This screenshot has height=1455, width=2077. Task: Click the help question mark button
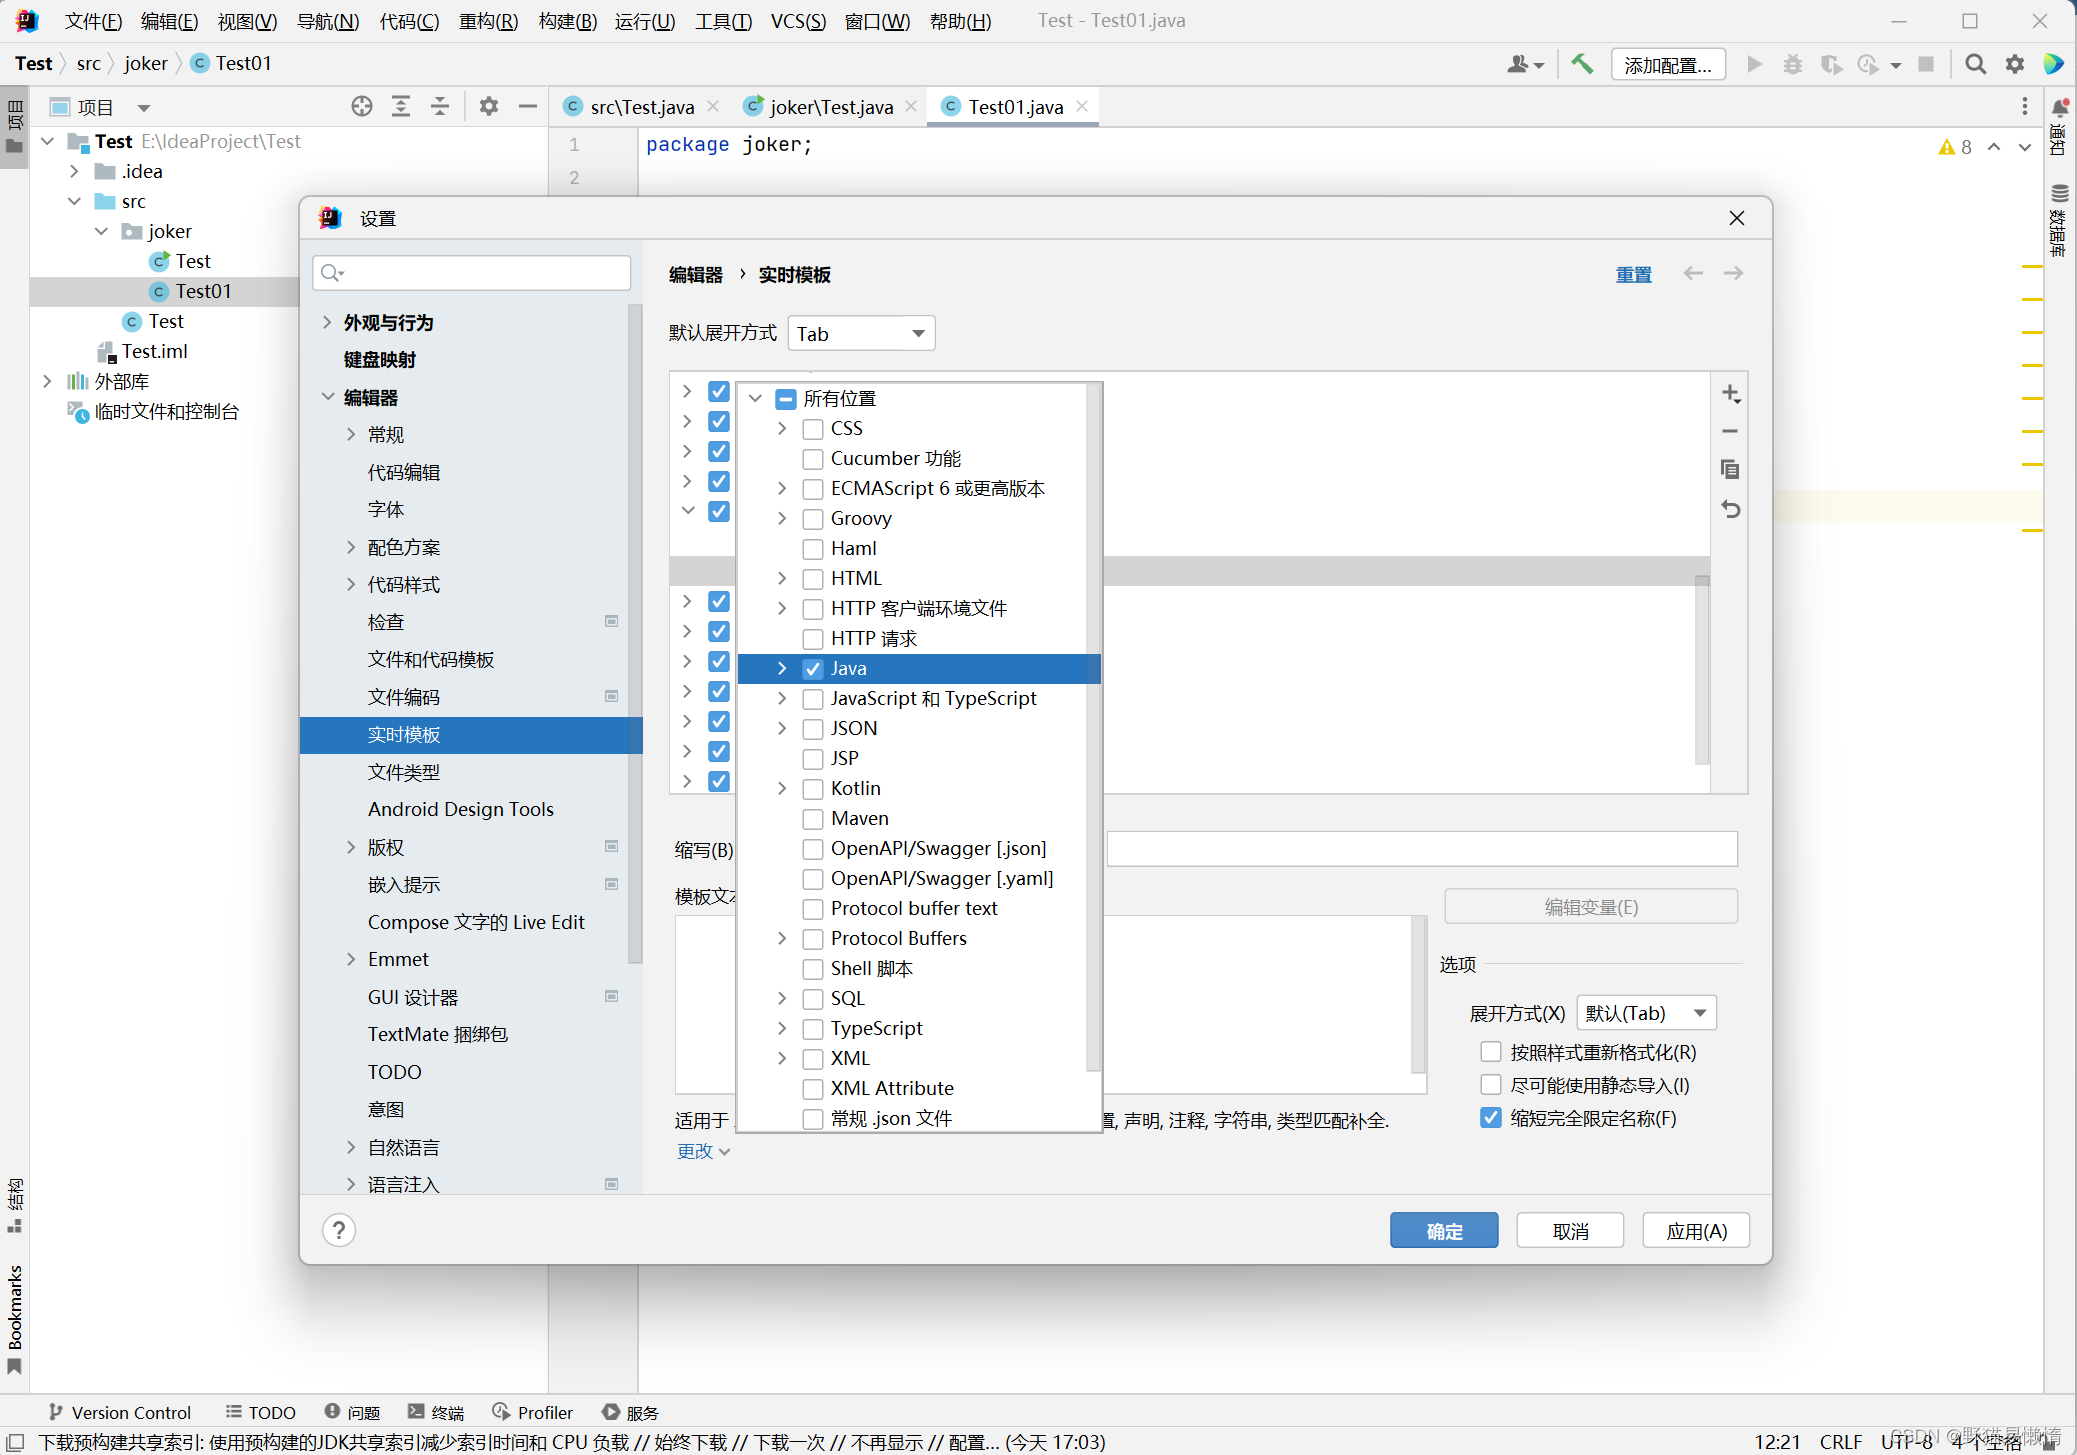click(x=339, y=1230)
